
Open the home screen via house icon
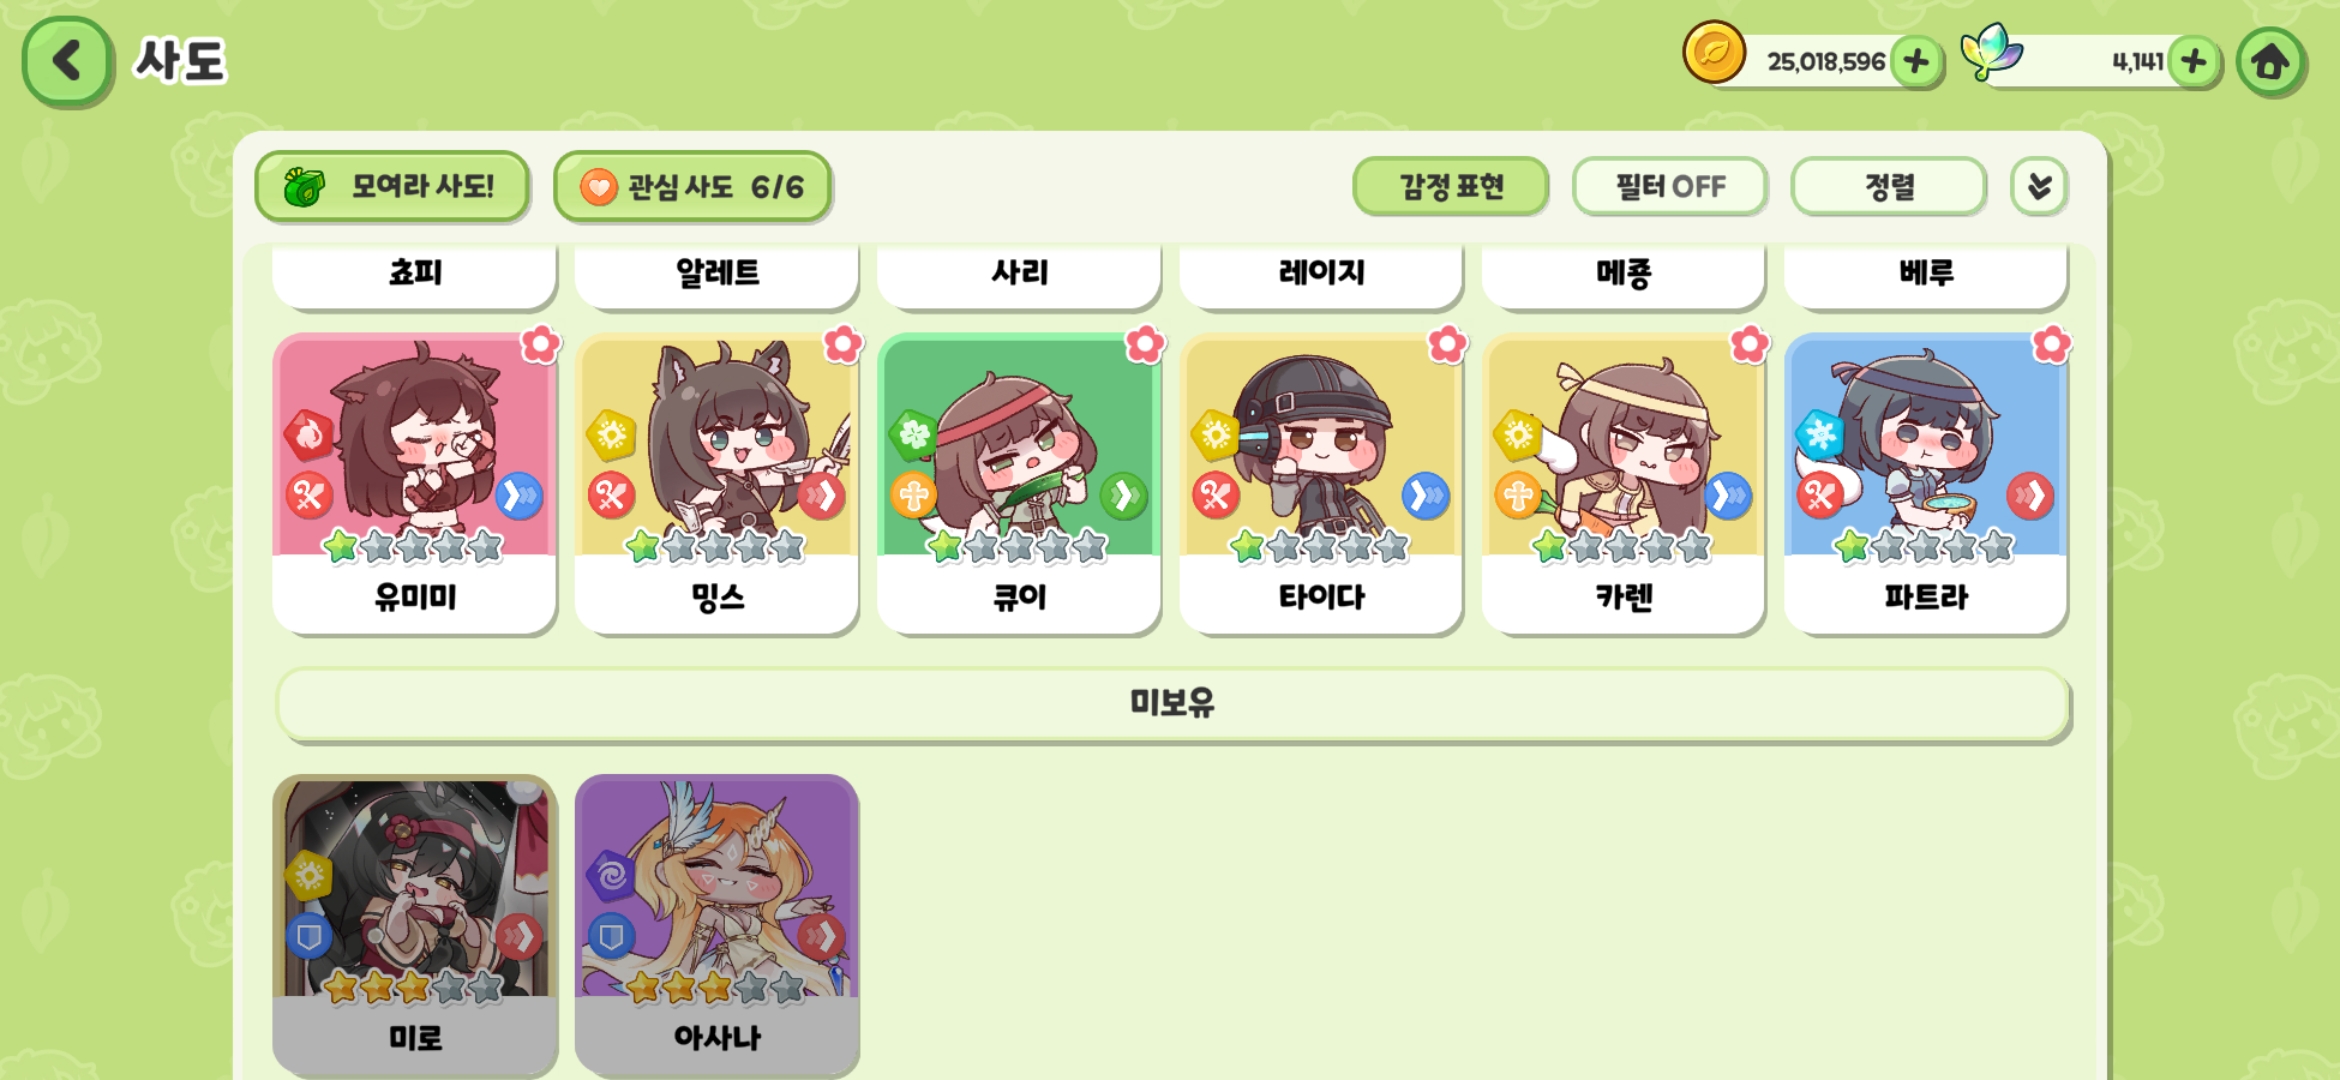point(2271,62)
